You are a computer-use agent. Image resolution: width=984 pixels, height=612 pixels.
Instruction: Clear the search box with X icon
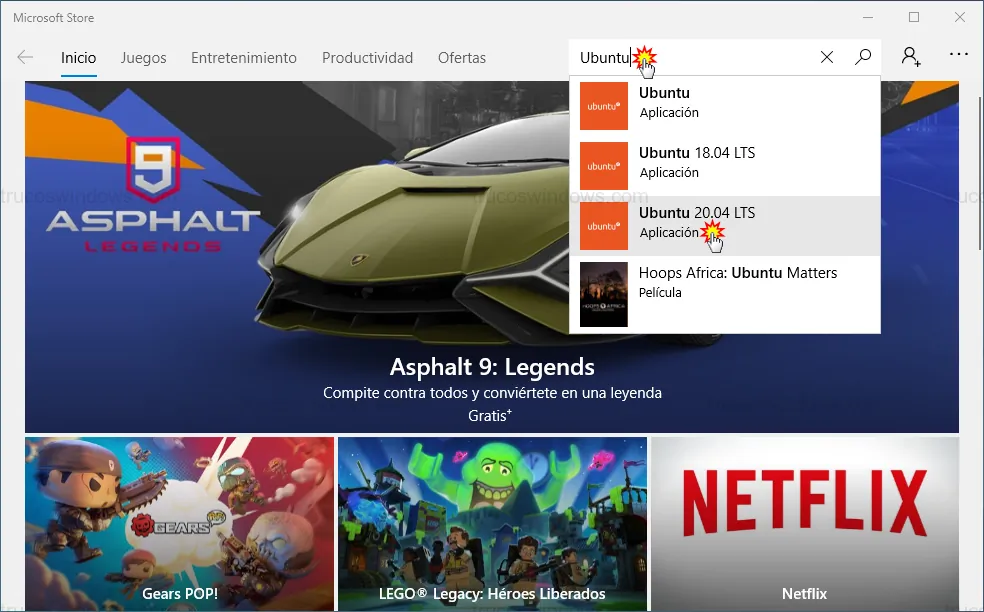(x=827, y=58)
